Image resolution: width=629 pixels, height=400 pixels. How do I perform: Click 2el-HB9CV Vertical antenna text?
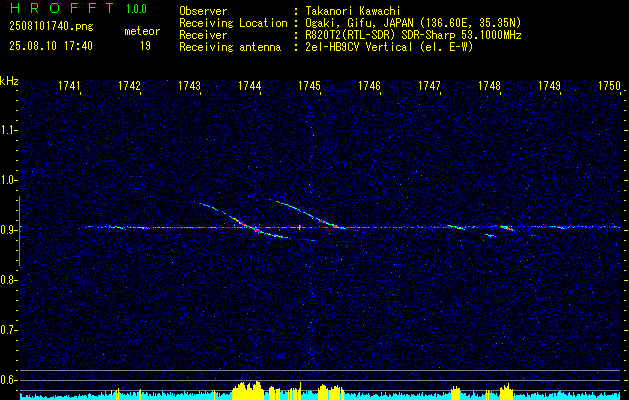(389, 47)
